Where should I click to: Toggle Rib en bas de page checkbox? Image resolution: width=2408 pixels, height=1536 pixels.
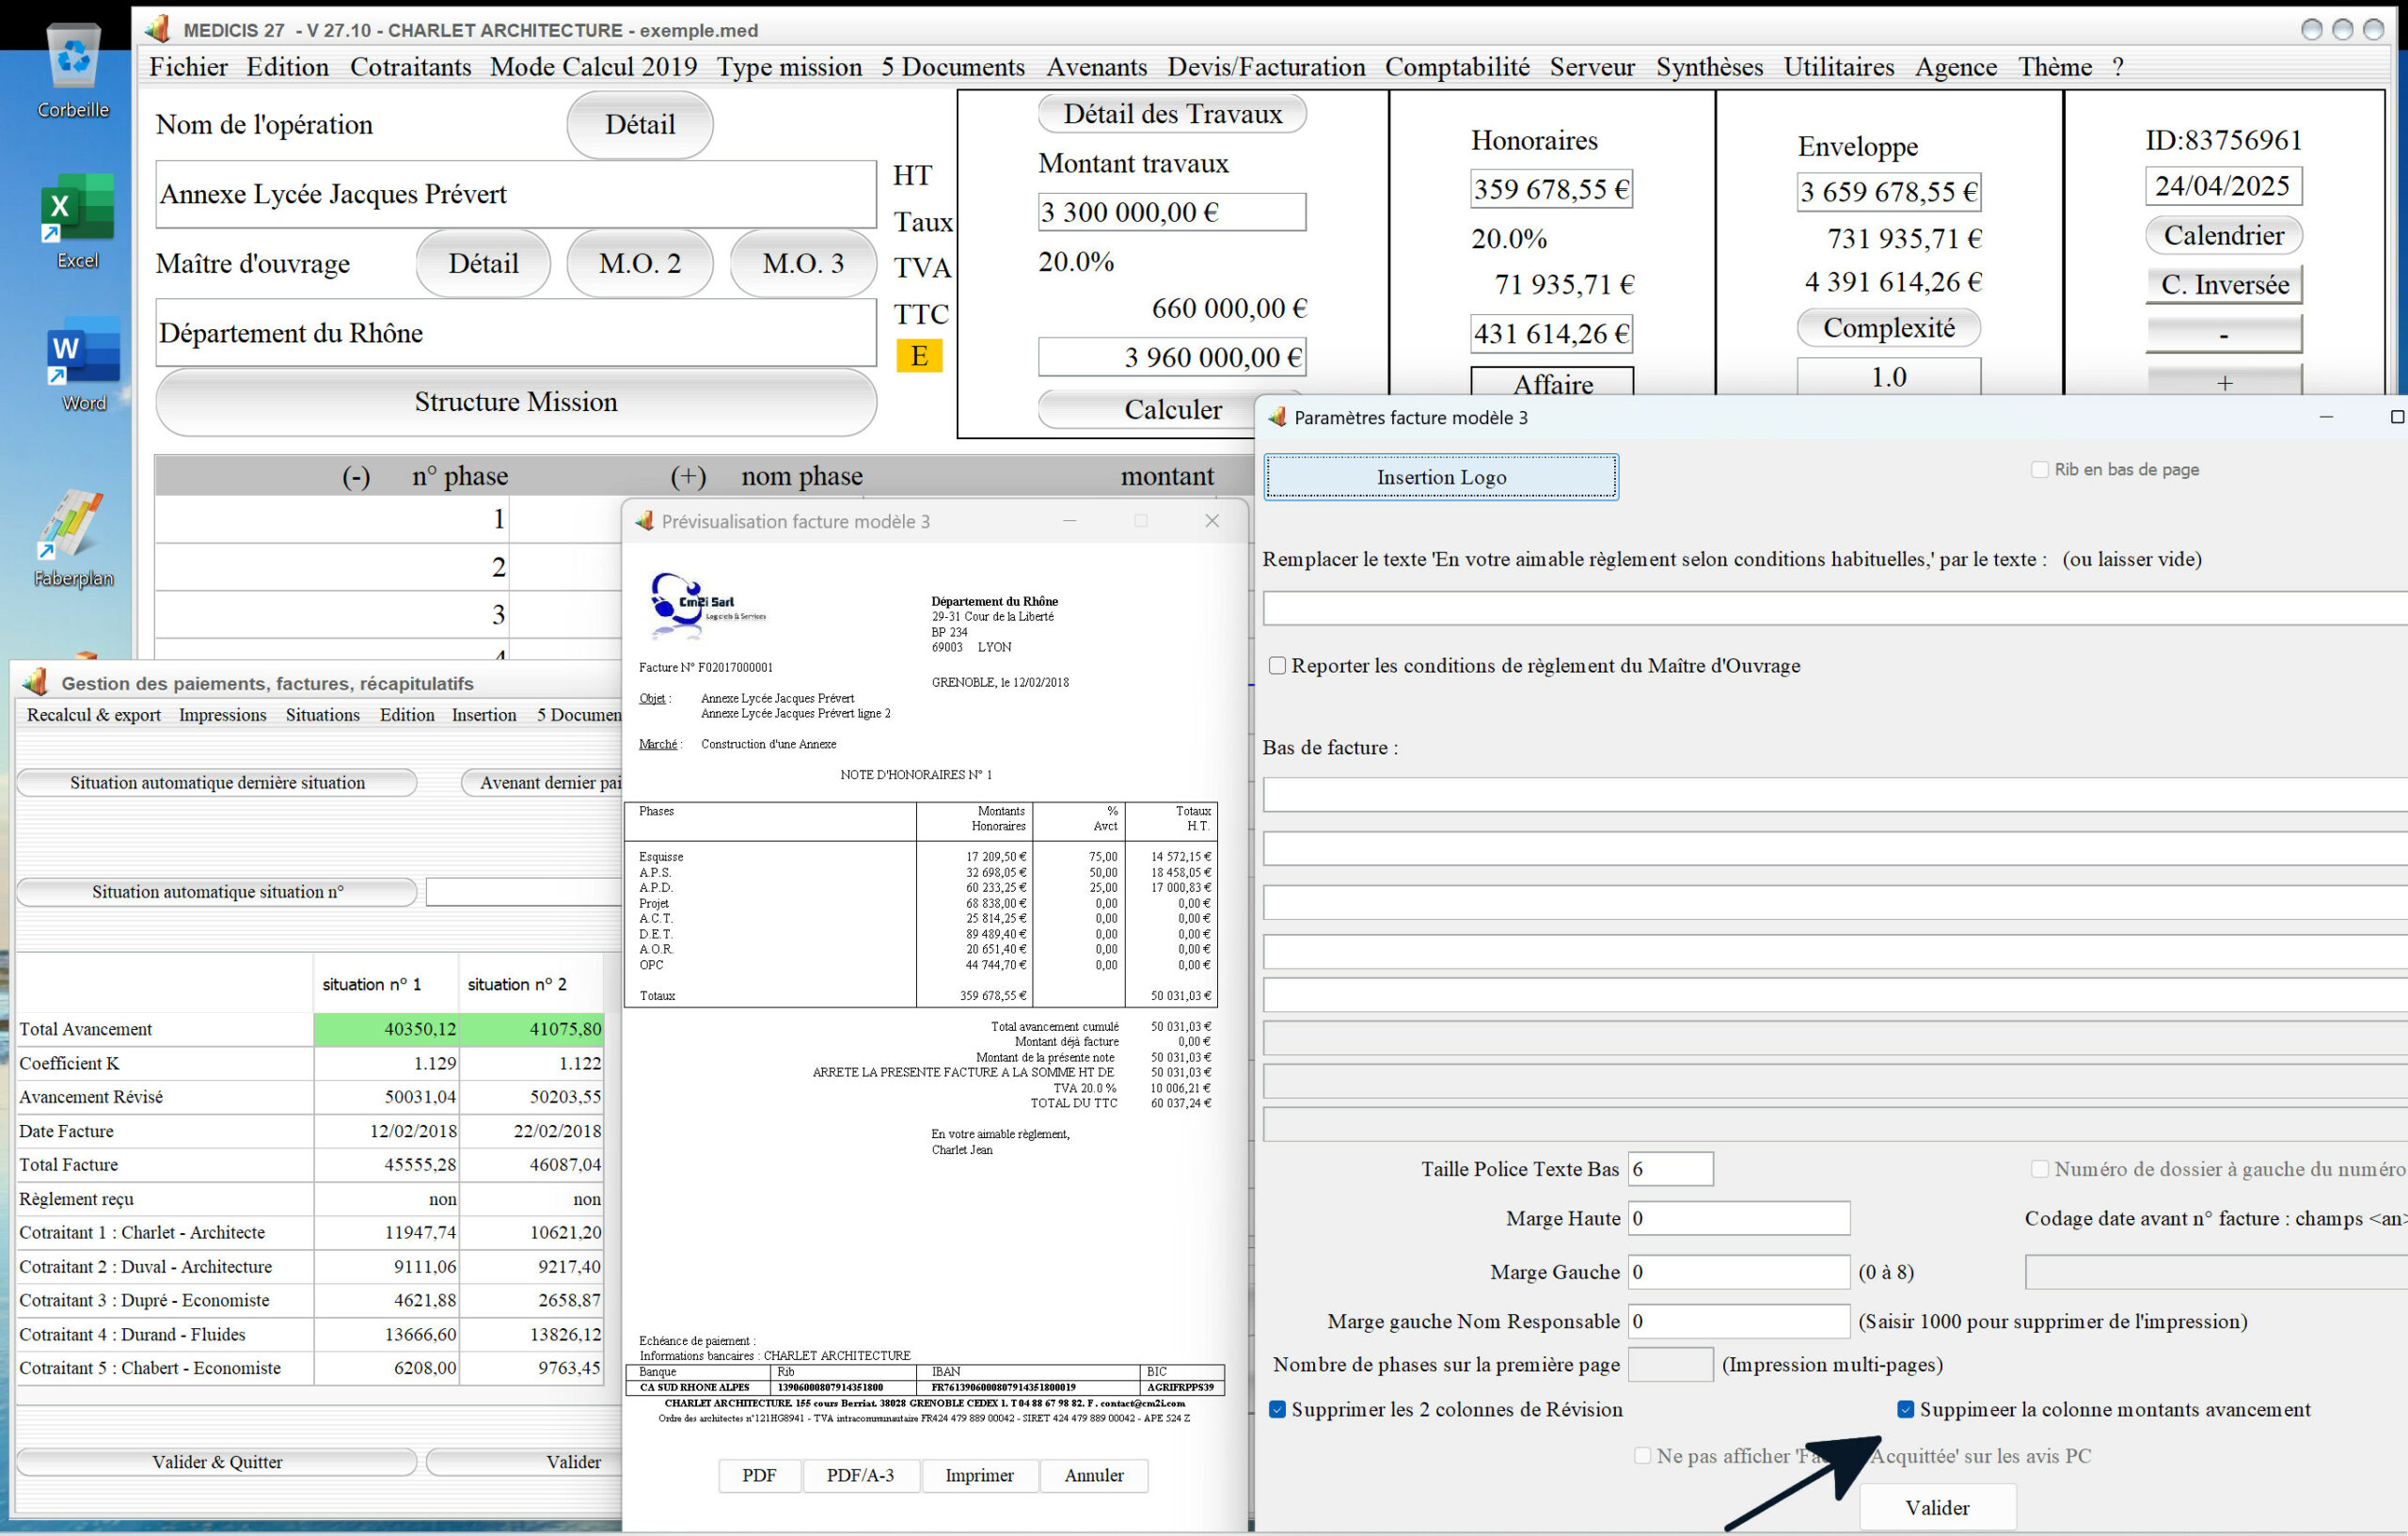click(x=2039, y=469)
